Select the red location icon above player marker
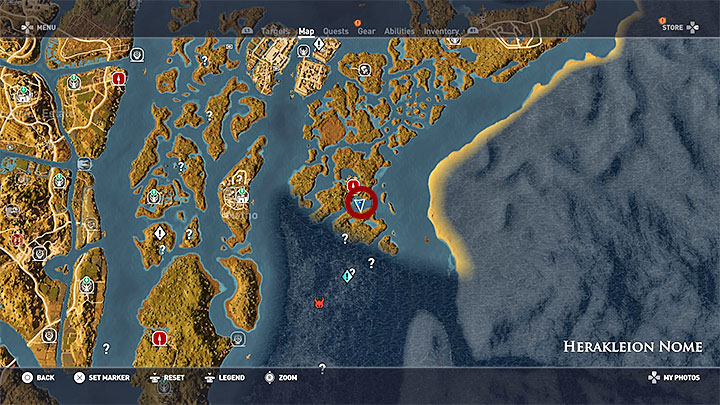 (x=353, y=186)
